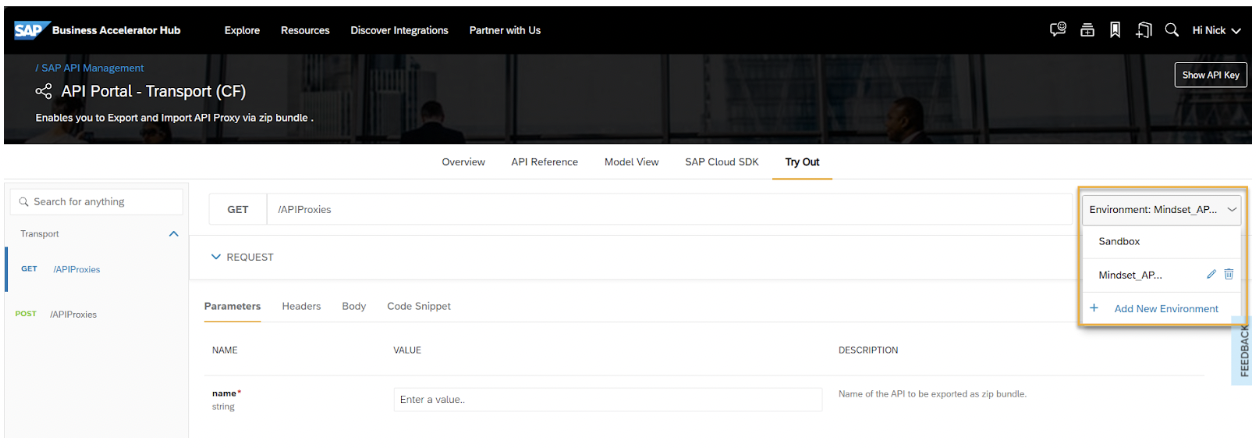Delete the Mindset_AP environment with trash icon

tap(1229, 274)
